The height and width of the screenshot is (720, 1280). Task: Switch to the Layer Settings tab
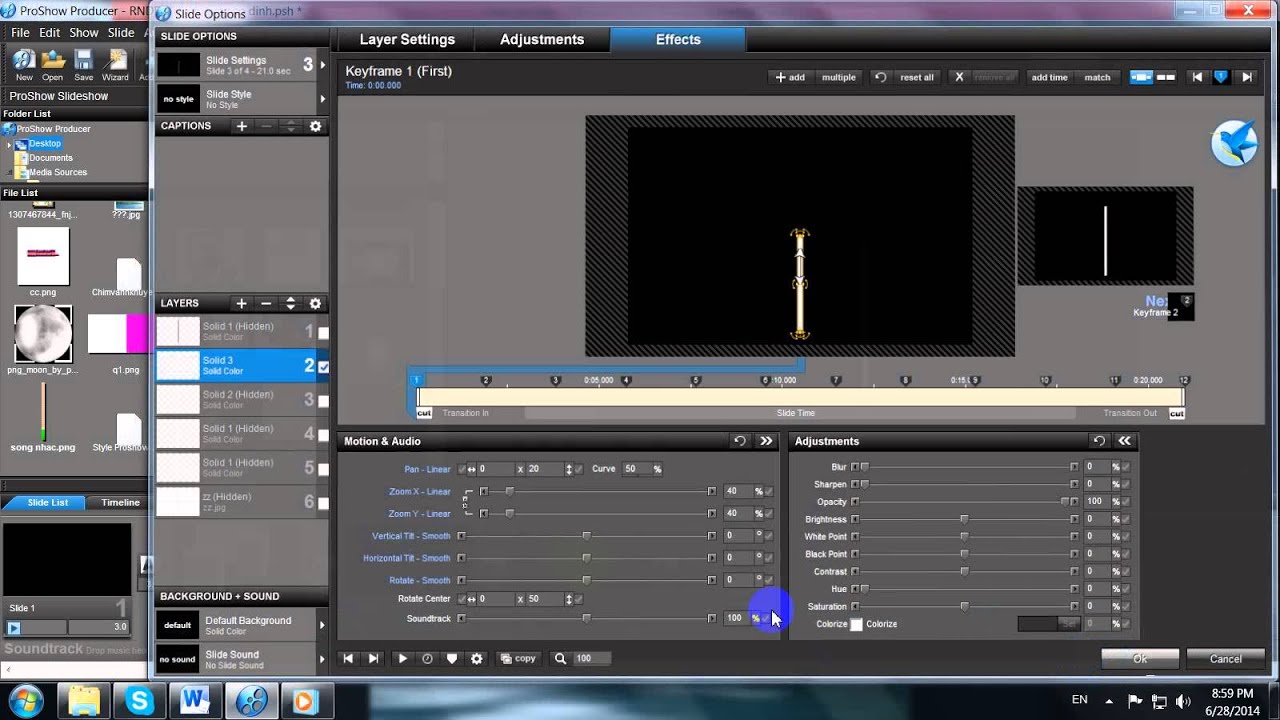407,39
